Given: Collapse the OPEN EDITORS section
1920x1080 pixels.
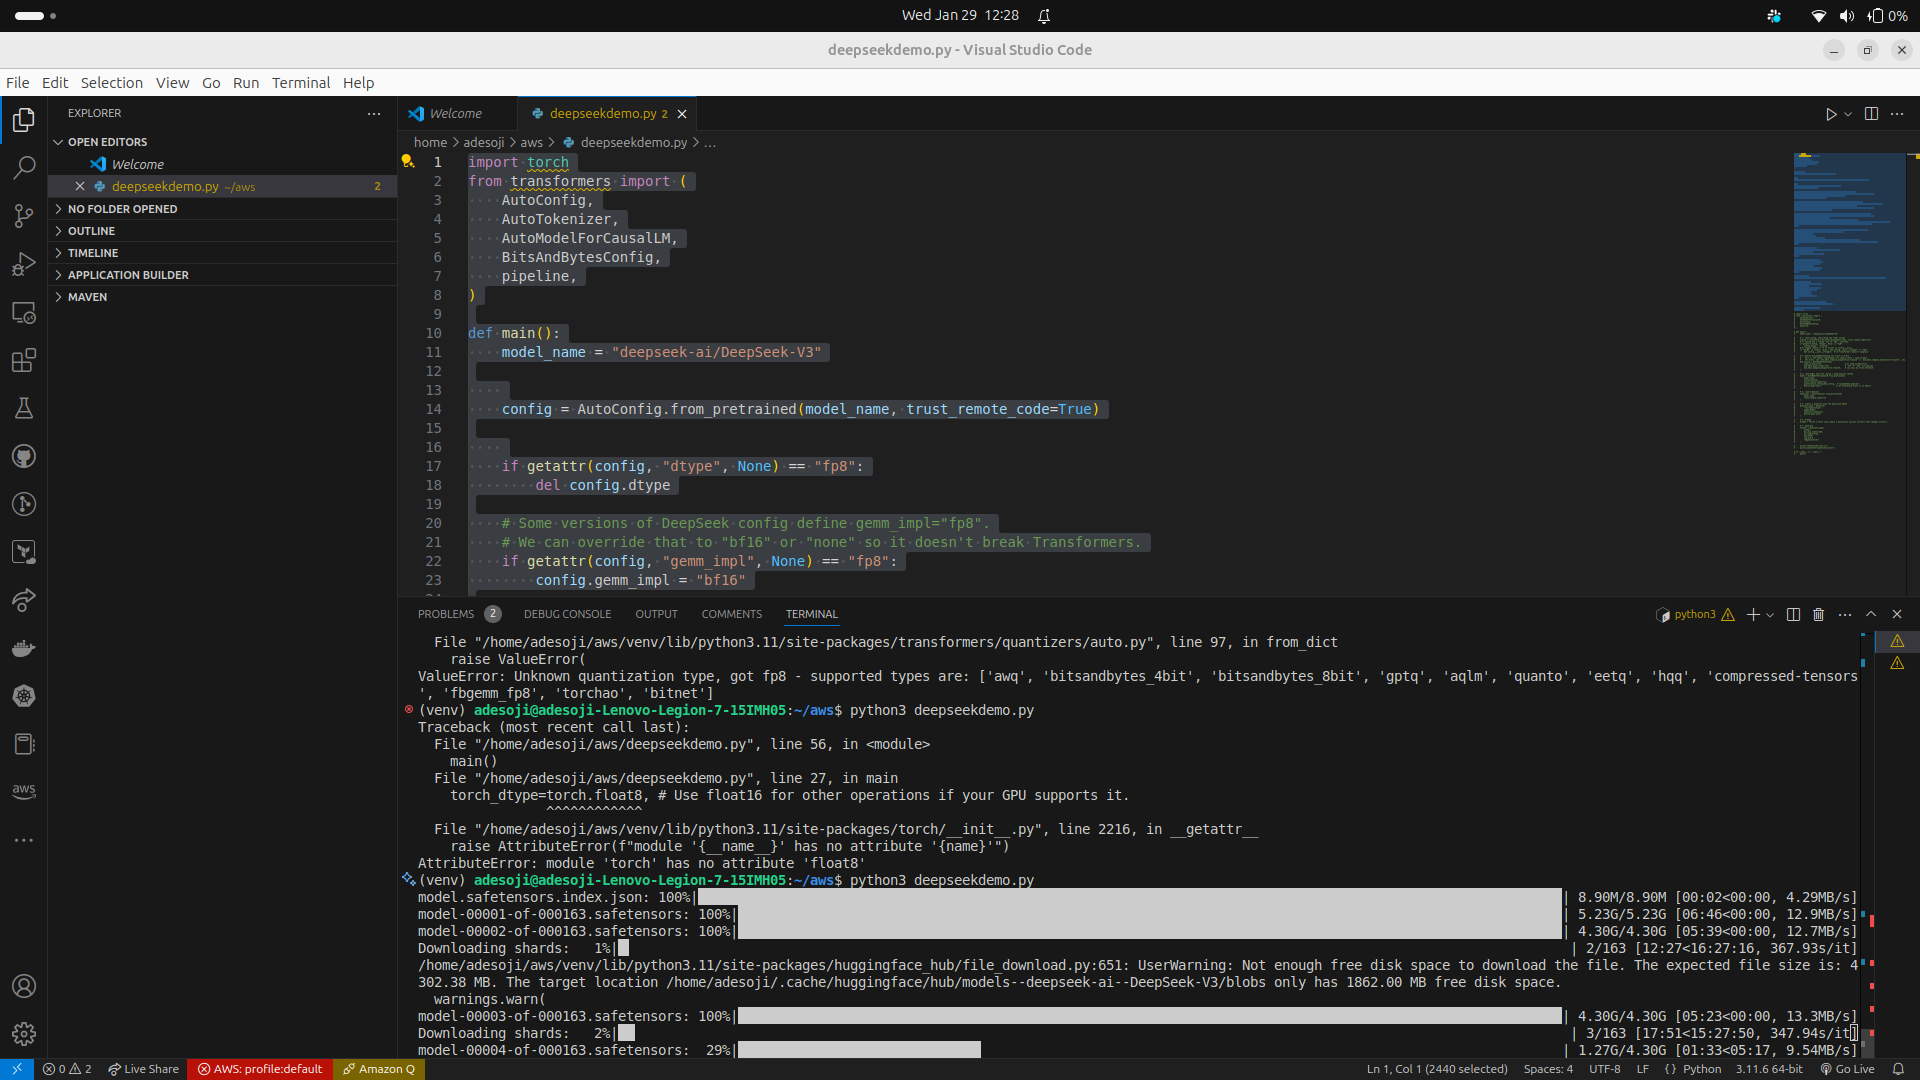Looking at the screenshot, I should (107, 141).
